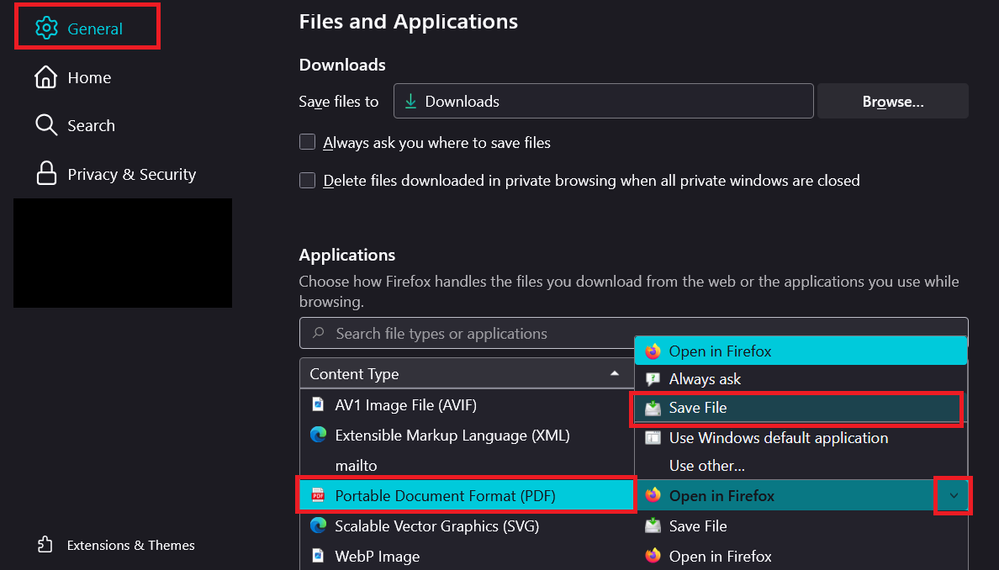This screenshot has width=999, height=570.
Task: Select the WebP Image row
Action: pos(466,556)
